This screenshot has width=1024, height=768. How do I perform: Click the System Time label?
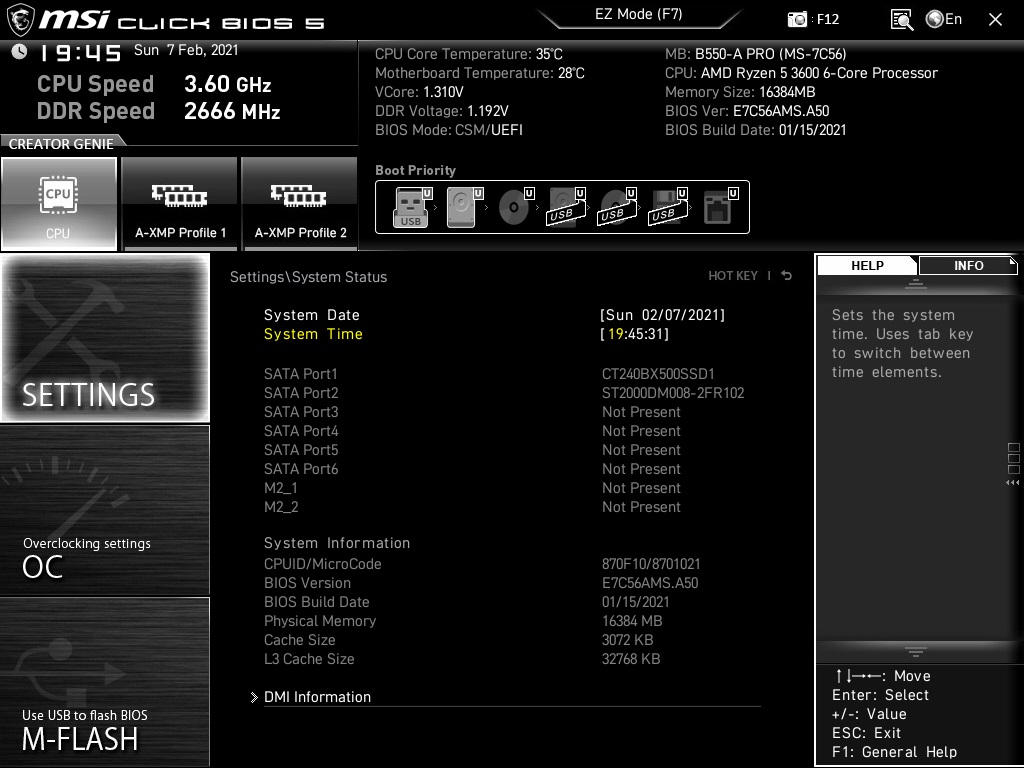coord(313,334)
